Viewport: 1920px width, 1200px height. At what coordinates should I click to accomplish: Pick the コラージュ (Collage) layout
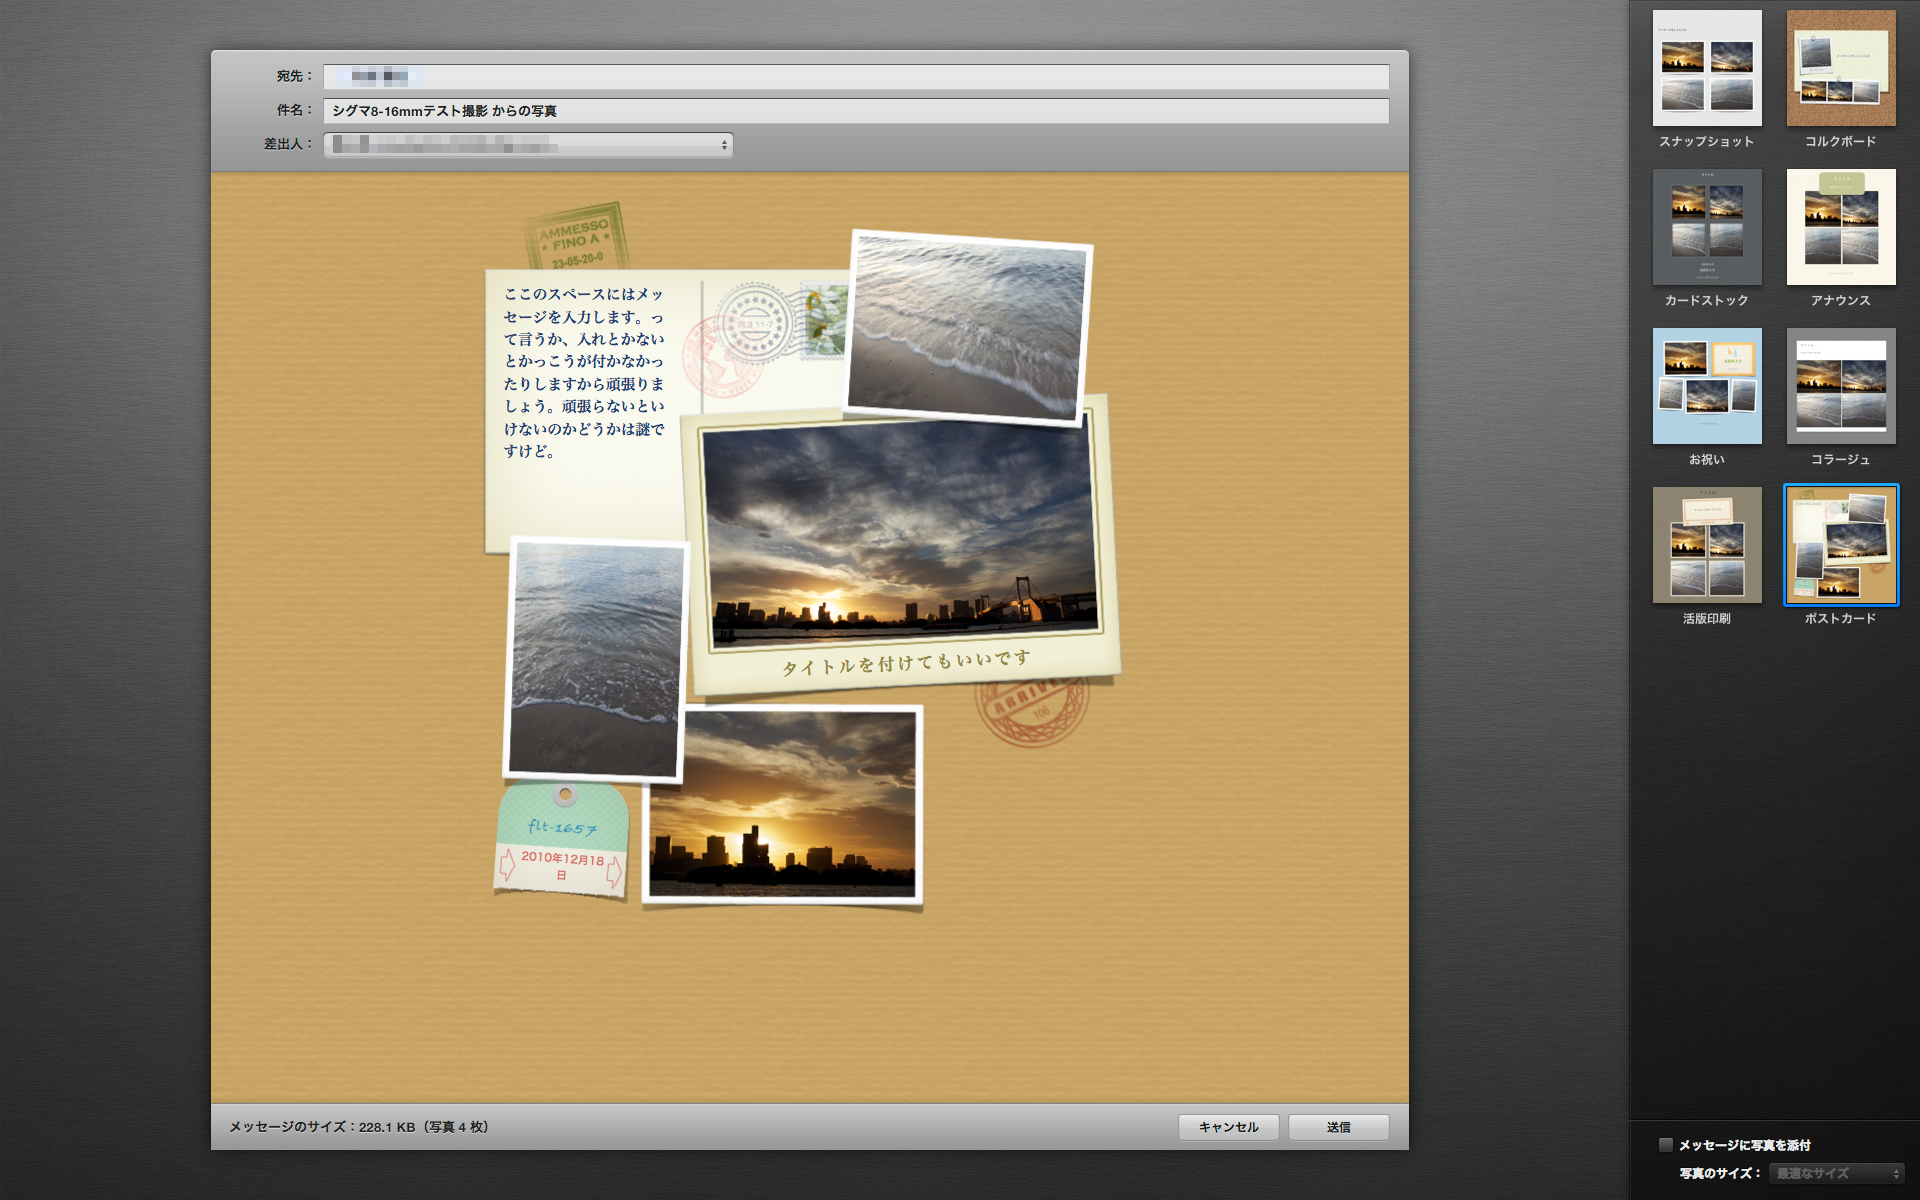point(1839,386)
